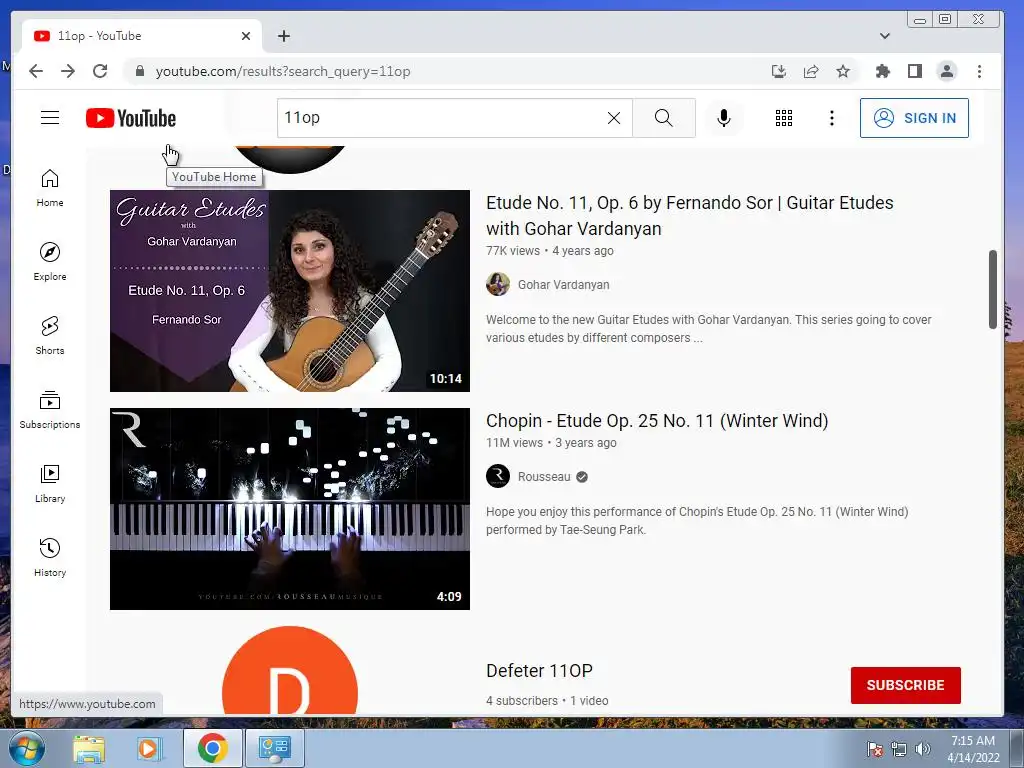Open Rousseau channel name
1024x768 pixels.
pyautogui.click(x=544, y=477)
